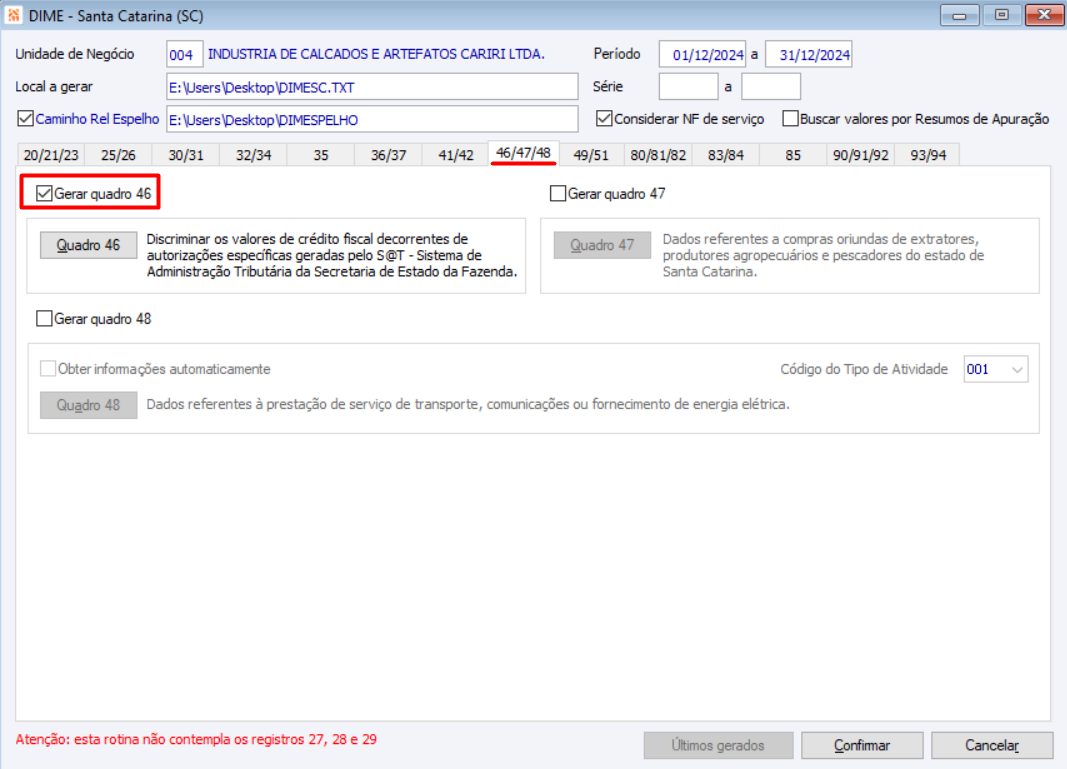Click the second Série input field

[771, 86]
